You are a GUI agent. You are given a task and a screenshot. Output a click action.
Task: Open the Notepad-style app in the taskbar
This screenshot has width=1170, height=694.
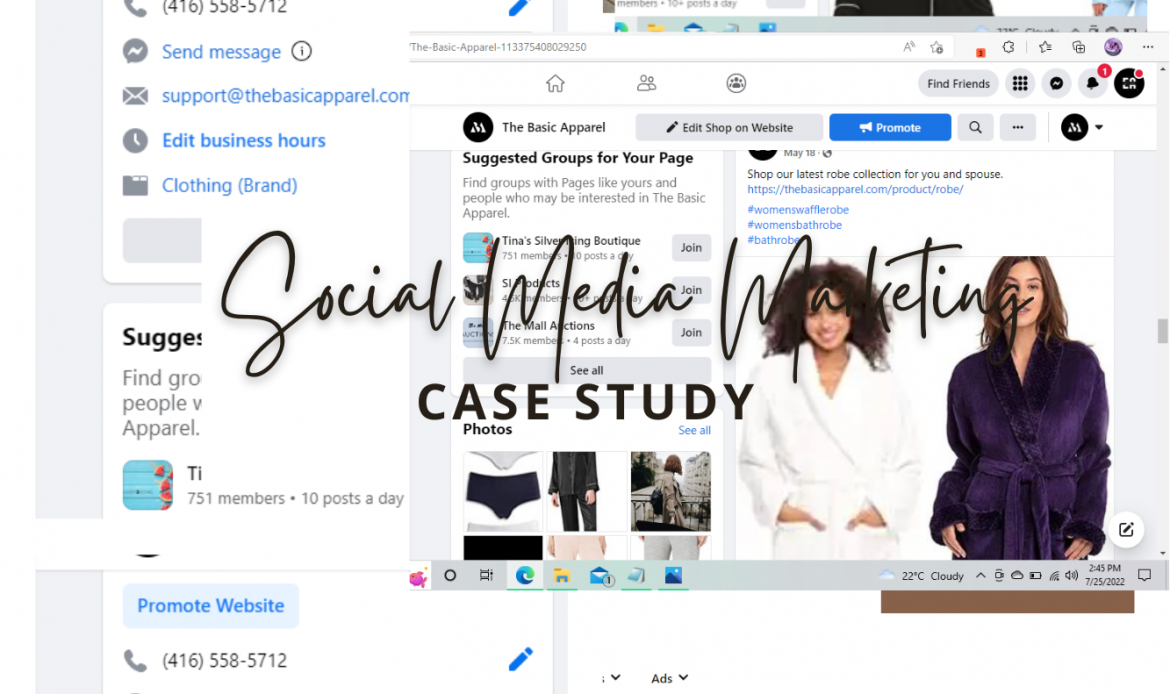pyautogui.click(x=636, y=575)
